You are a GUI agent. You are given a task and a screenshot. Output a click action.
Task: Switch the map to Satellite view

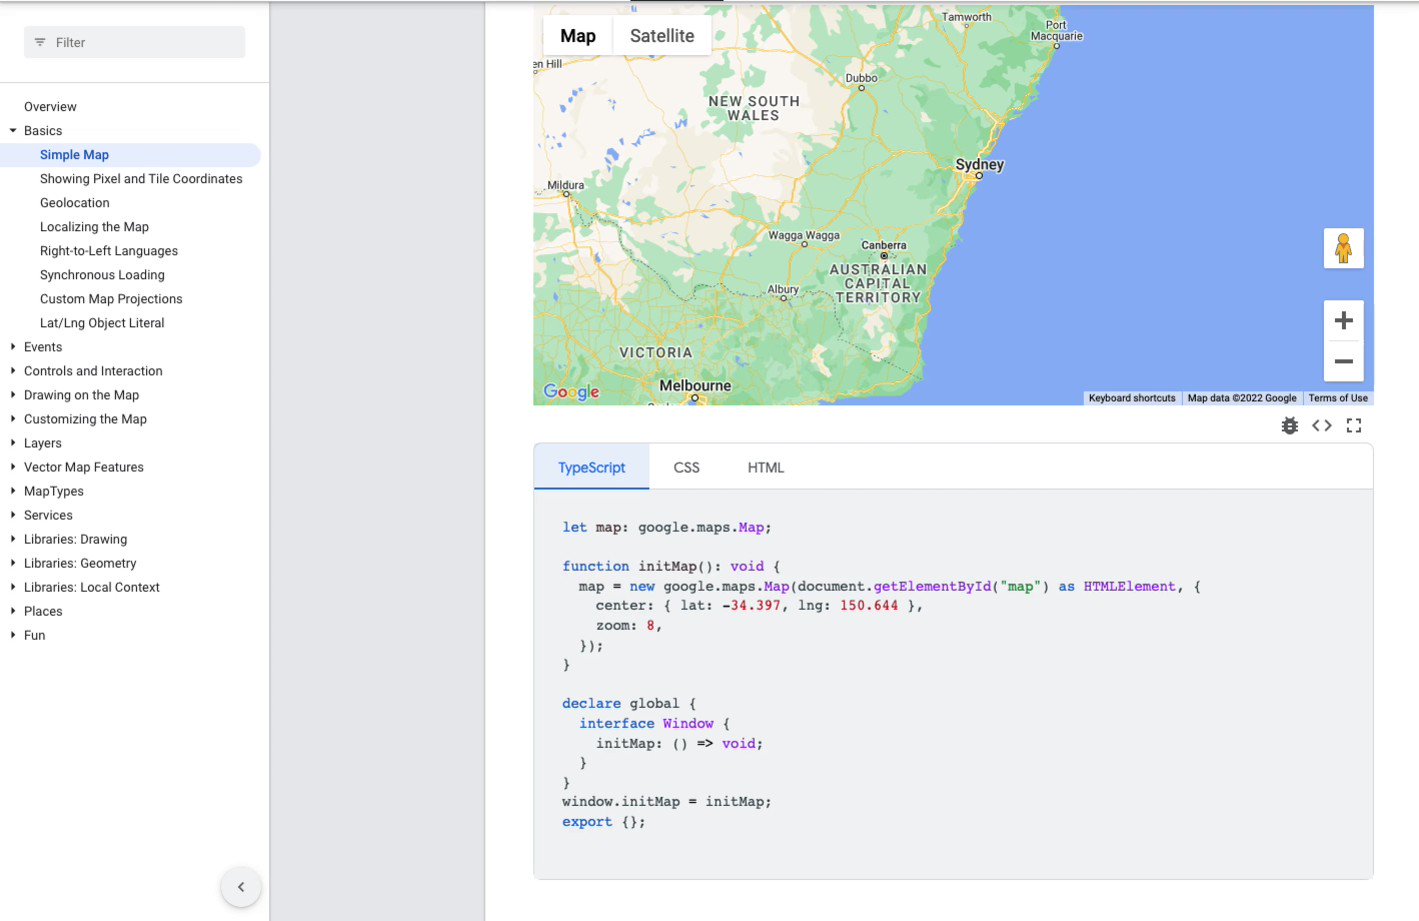[661, 35]
